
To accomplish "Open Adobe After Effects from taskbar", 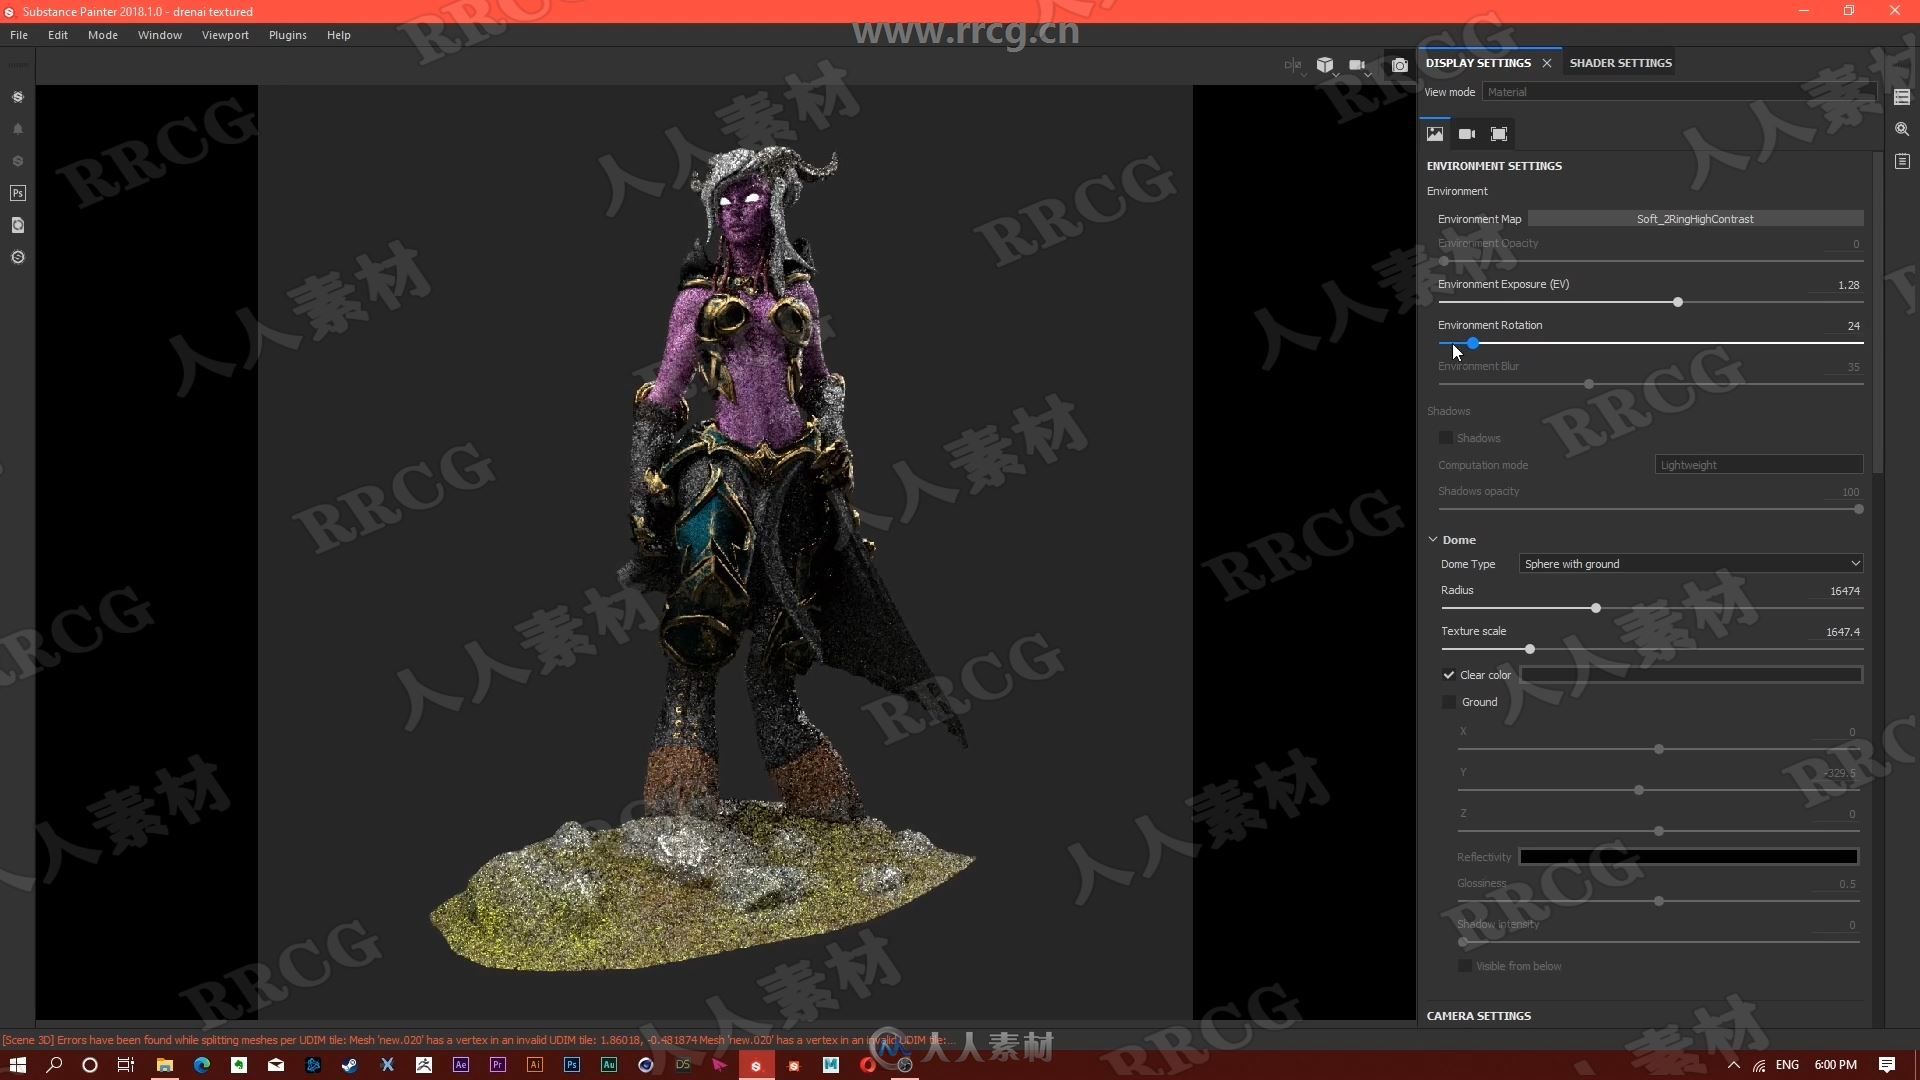I will click(x=461, y=1065).
